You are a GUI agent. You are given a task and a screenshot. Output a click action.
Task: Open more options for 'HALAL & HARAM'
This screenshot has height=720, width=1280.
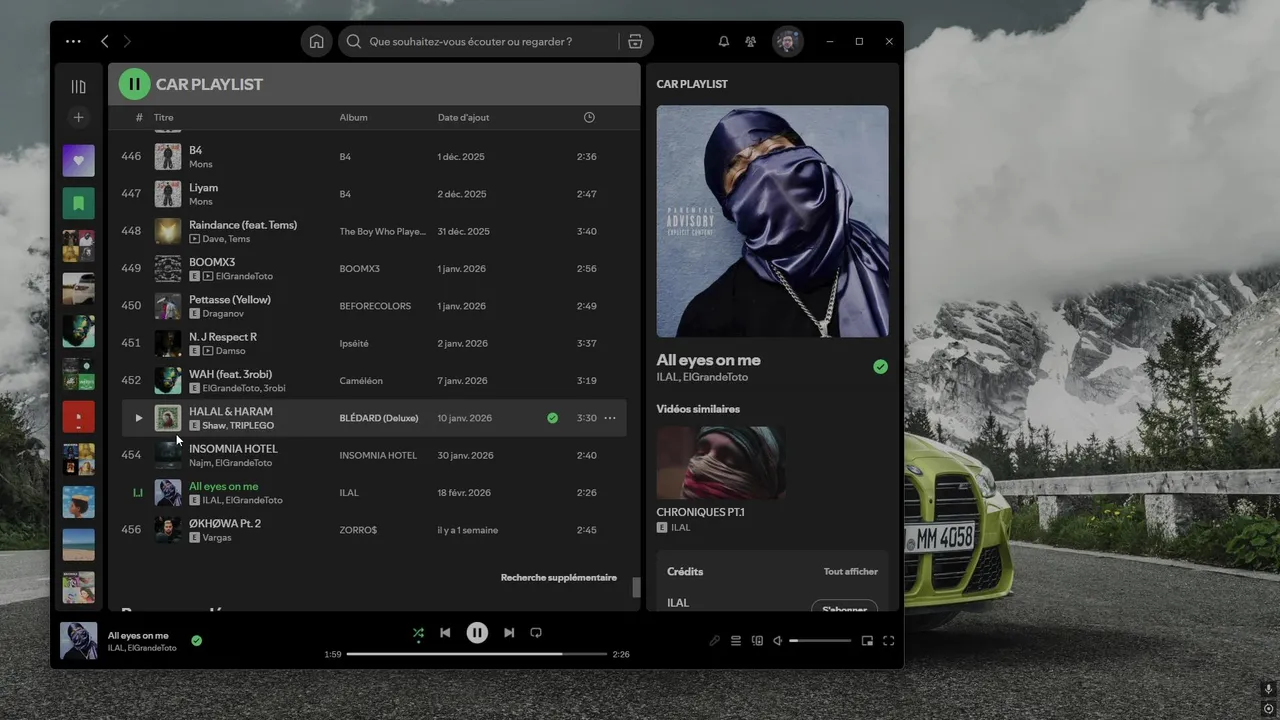pos(610,418)
